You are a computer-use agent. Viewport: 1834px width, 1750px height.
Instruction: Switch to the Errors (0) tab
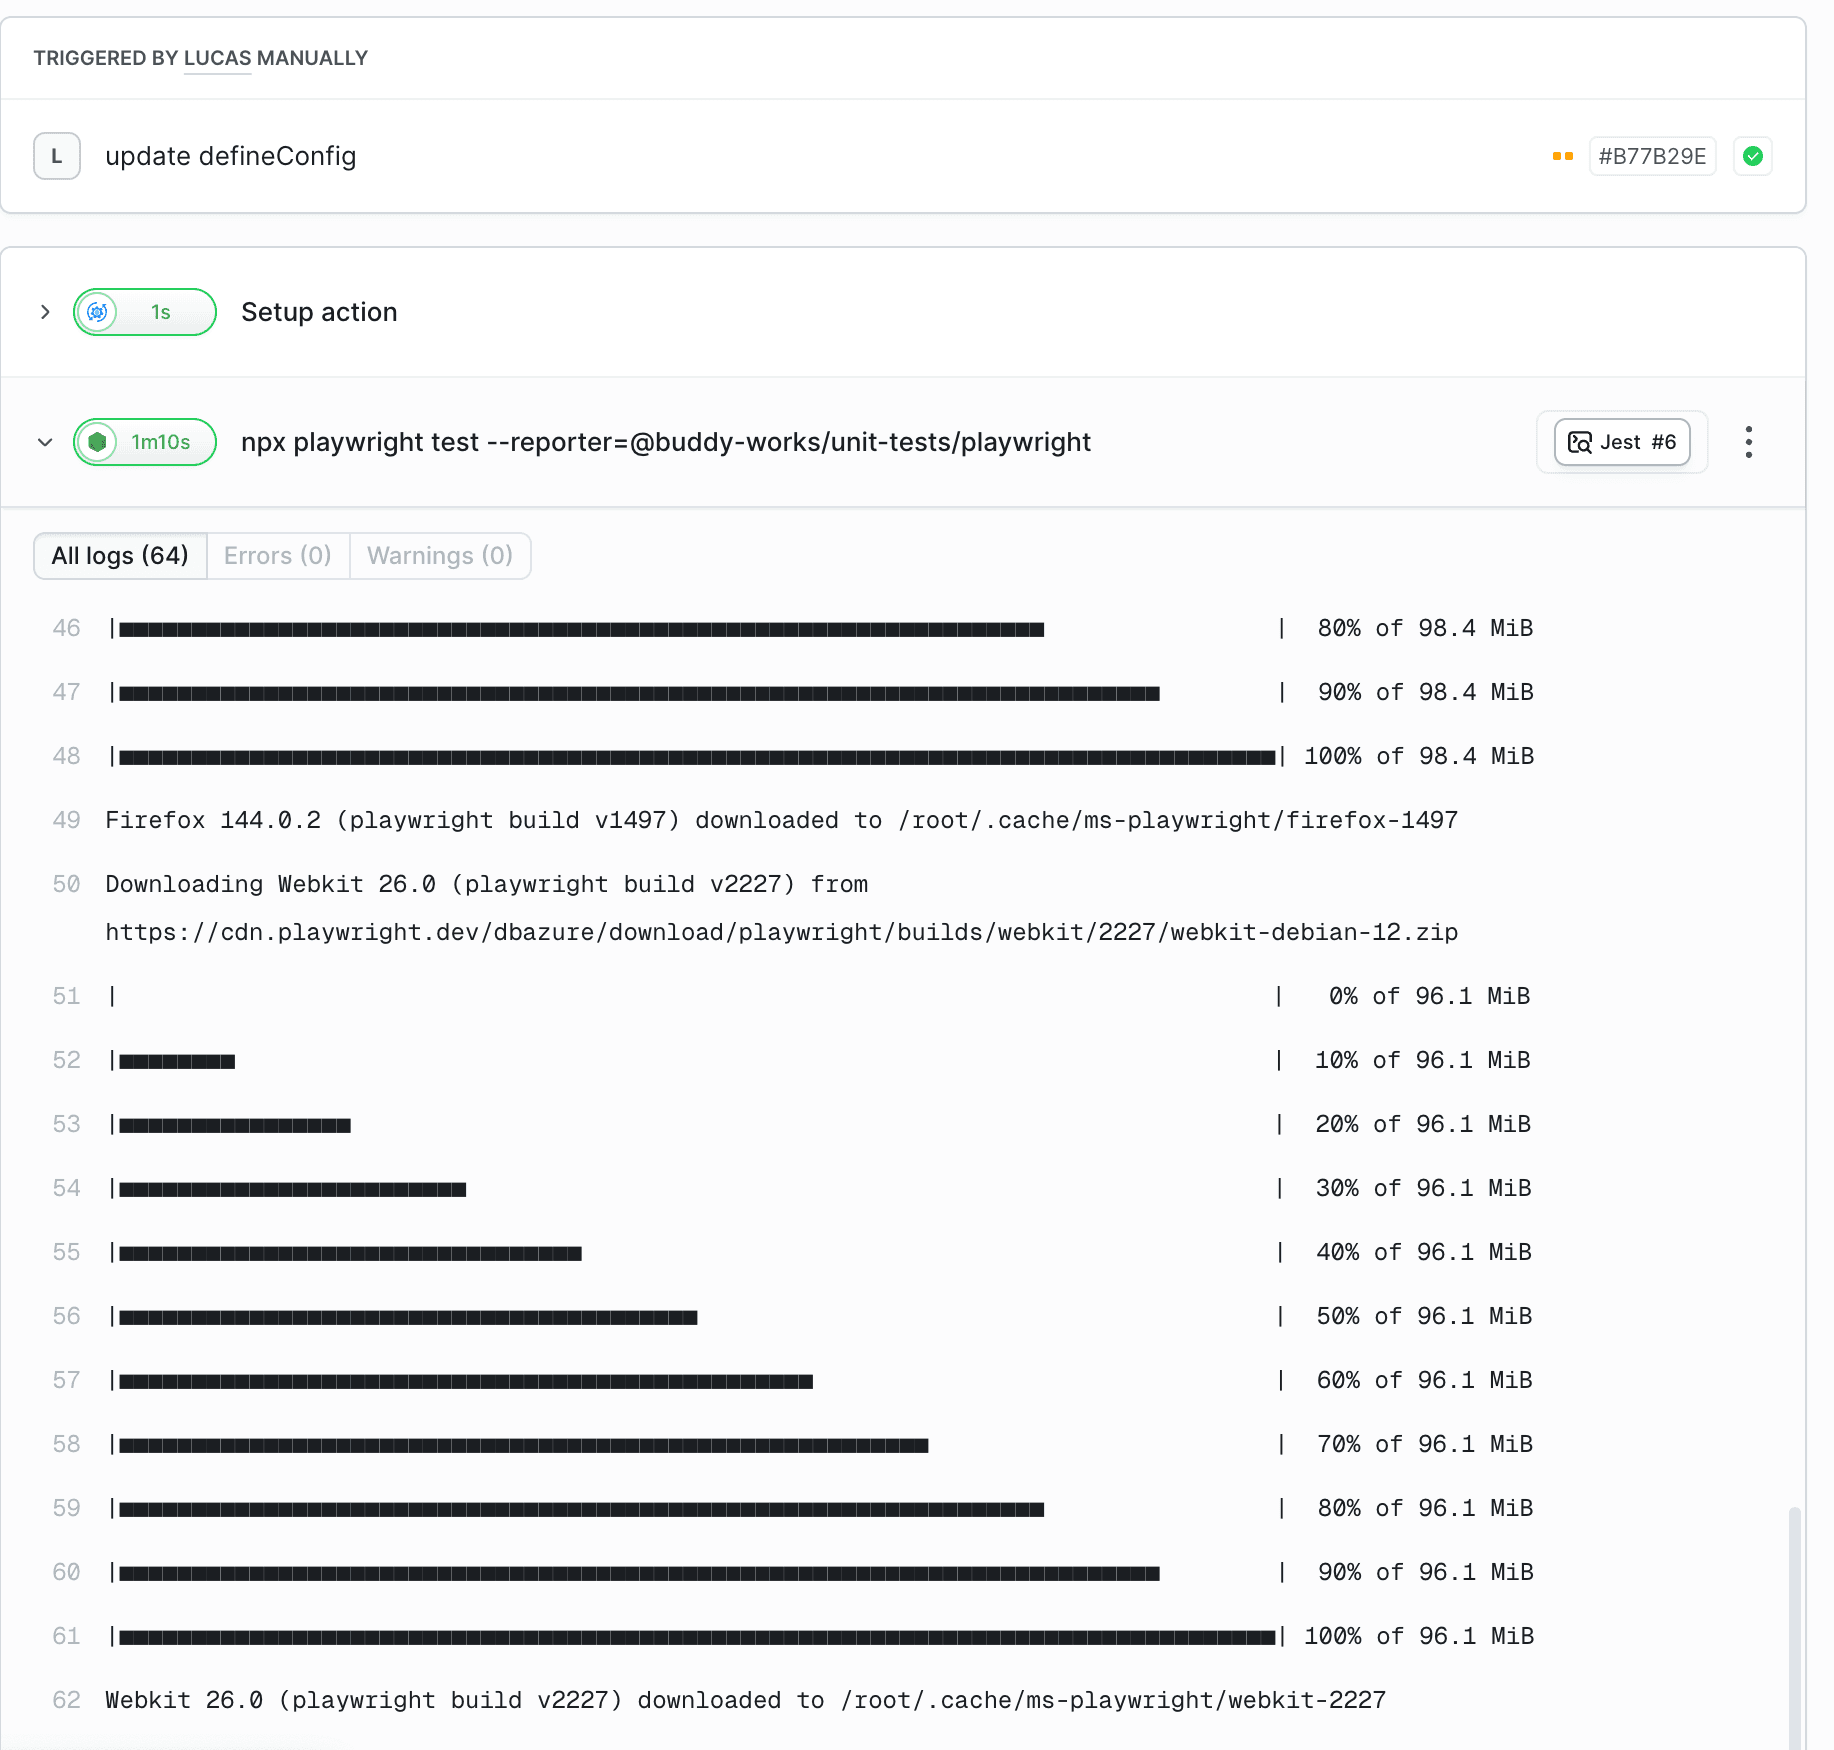[x=277, y=555]
